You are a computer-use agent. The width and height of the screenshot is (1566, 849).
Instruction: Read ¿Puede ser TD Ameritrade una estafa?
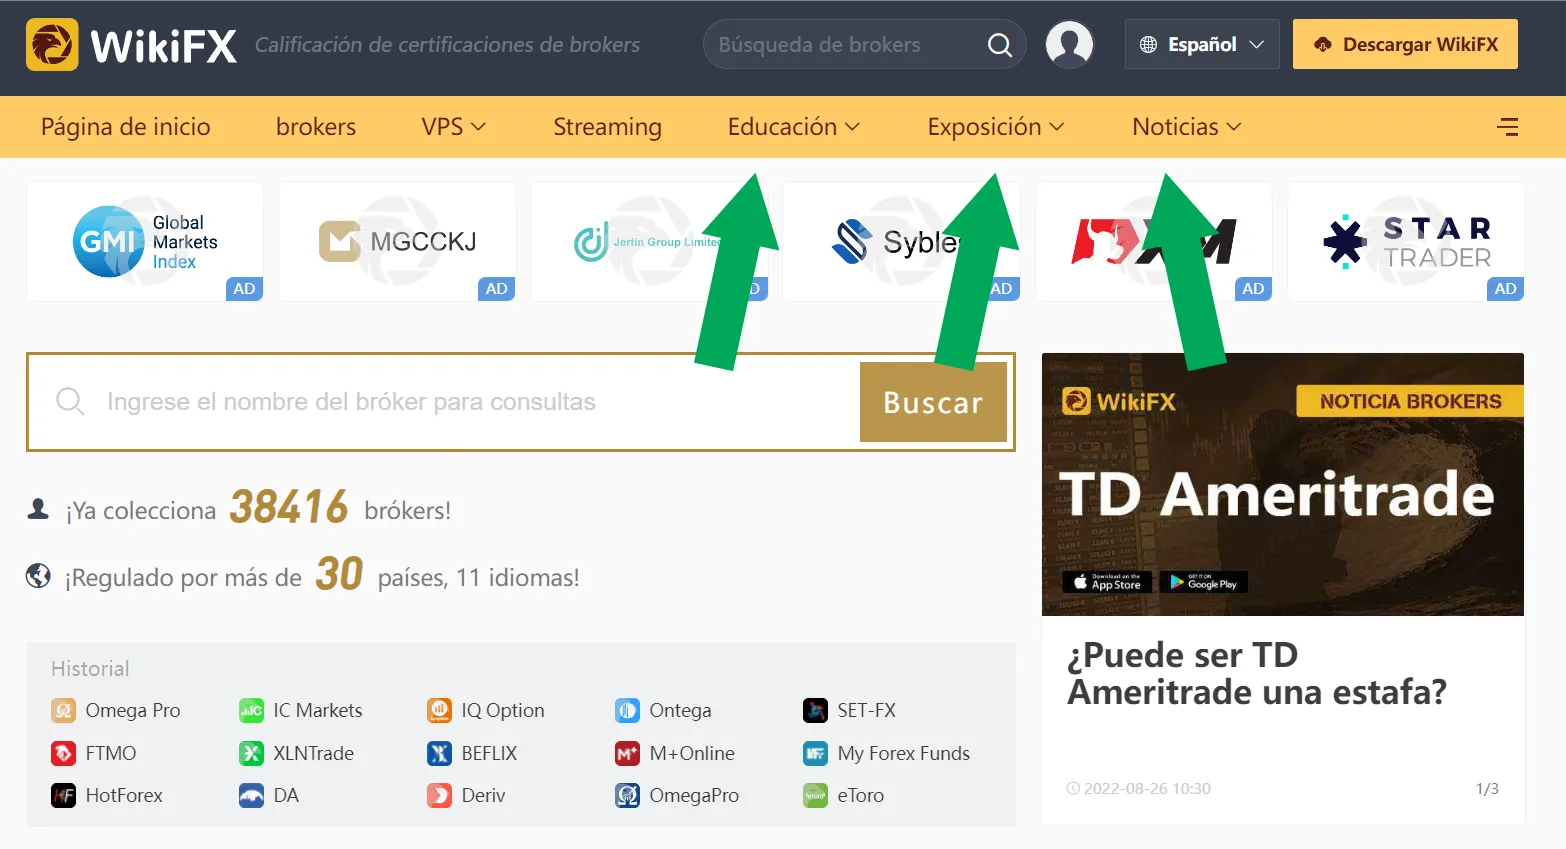point(1257,673)
